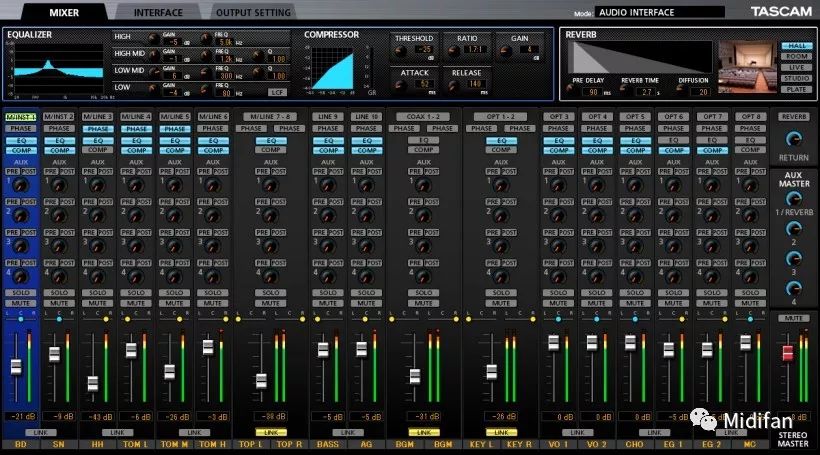Click the BD channel fader handle

point(16,367)
